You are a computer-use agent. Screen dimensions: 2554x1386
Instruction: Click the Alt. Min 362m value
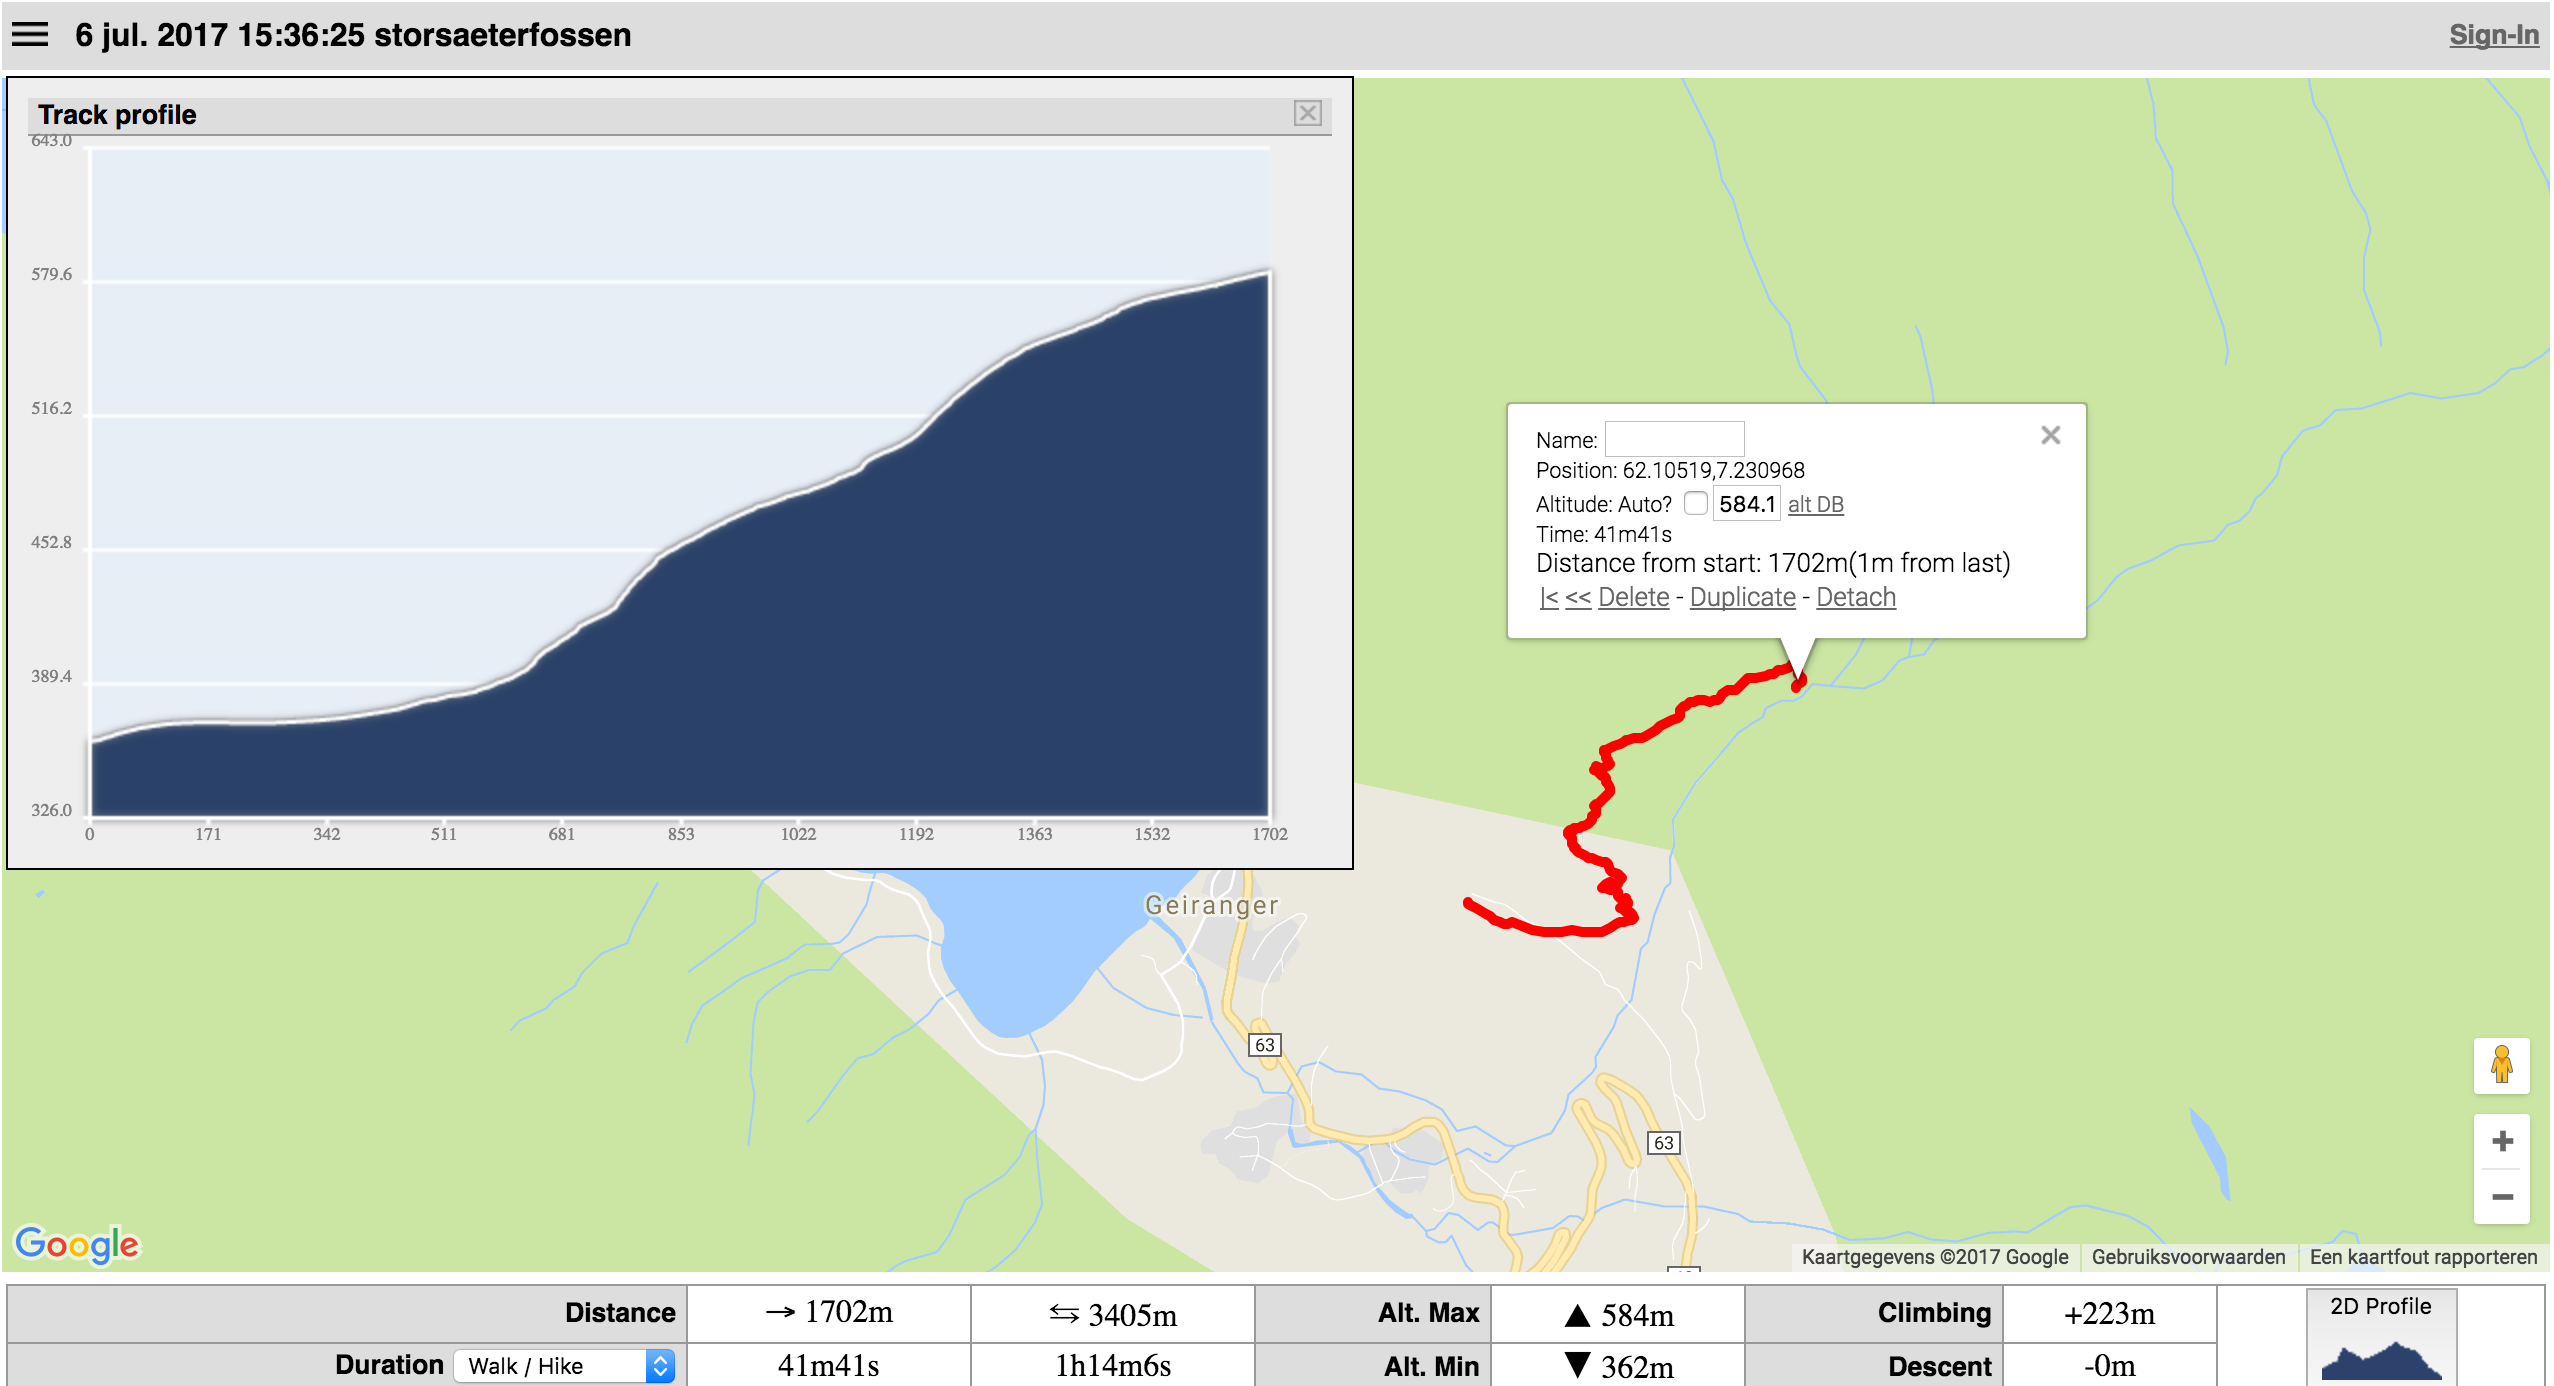point(1619,1366)
